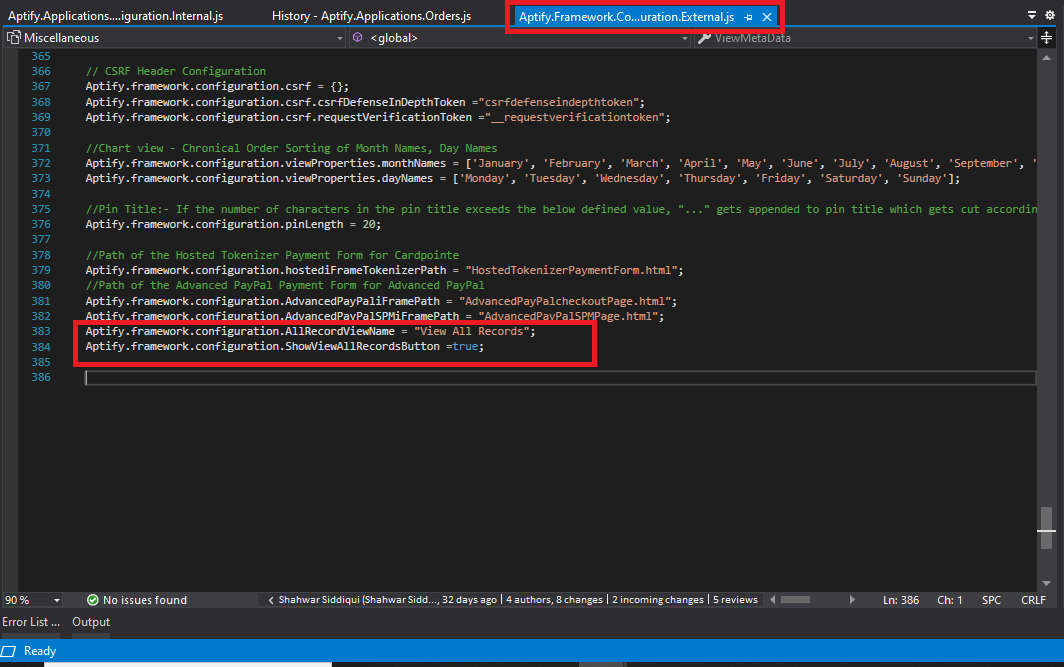Viewport: 1064px width, 667px height.
Task: Click the horizontal scrollbar left arrow
Action: (772, 600)
